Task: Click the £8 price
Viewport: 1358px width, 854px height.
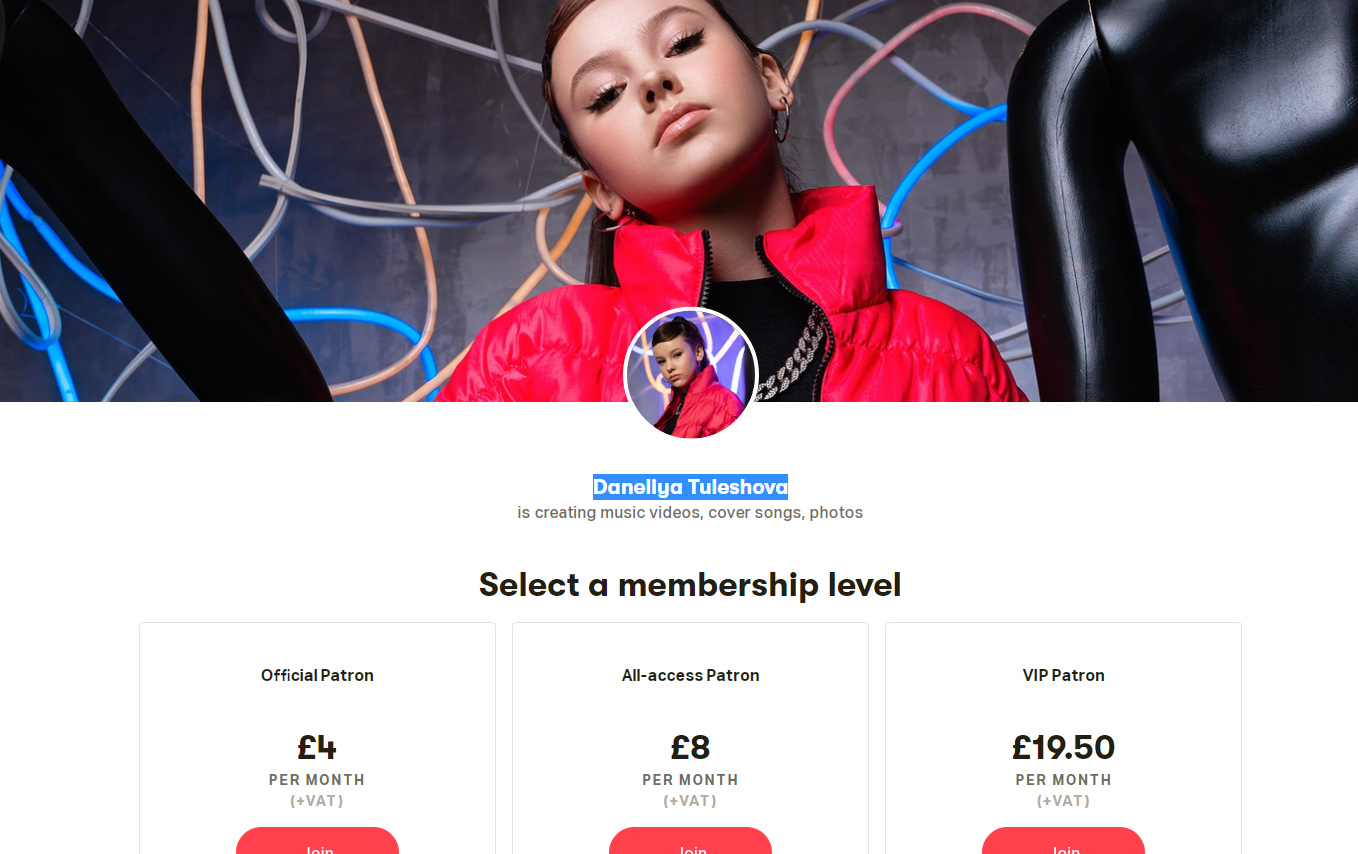Action: coord(690,747)
